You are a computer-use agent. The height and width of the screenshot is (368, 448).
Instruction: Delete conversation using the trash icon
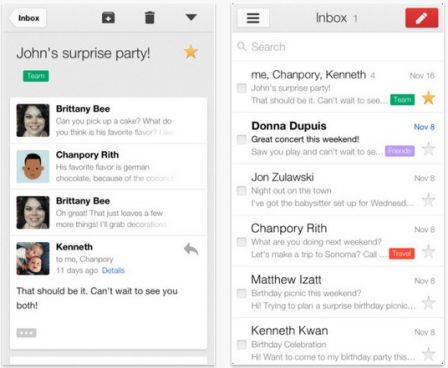(x=150, y=17)
